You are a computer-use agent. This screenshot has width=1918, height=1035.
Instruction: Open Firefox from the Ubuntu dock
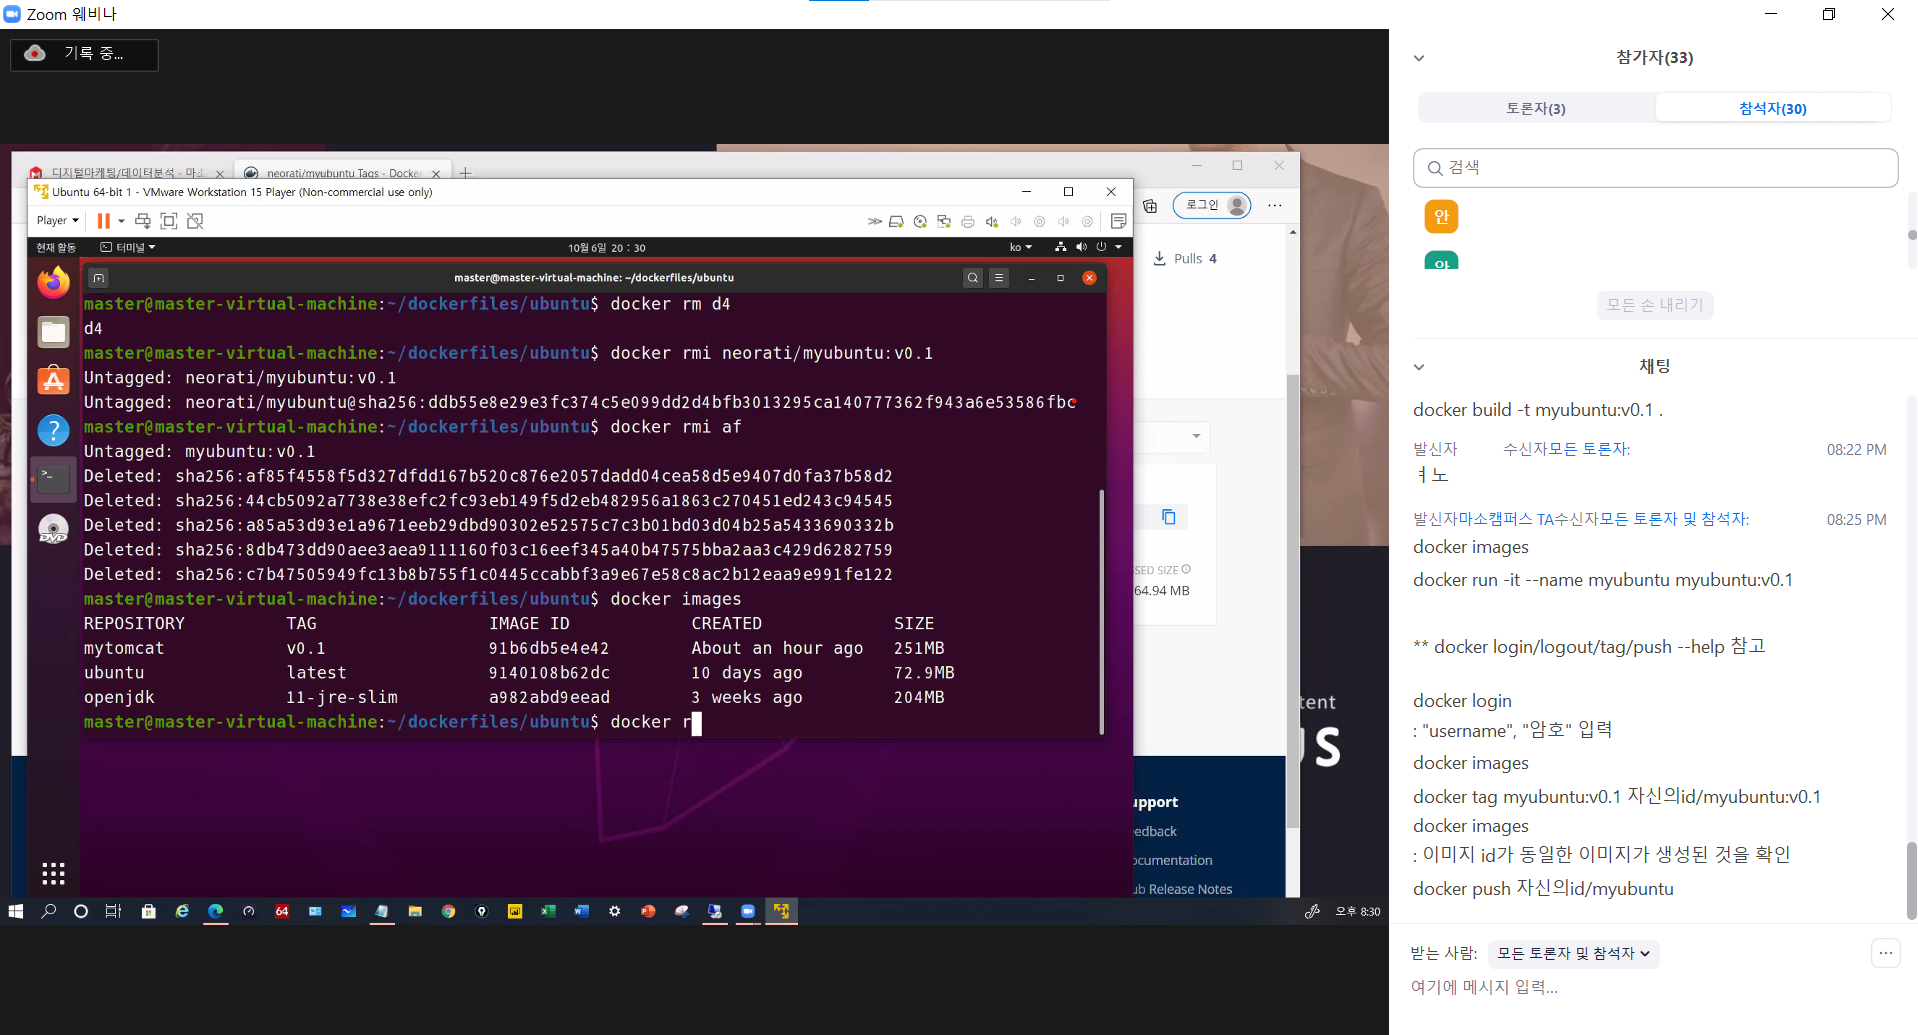coord(53,283)
